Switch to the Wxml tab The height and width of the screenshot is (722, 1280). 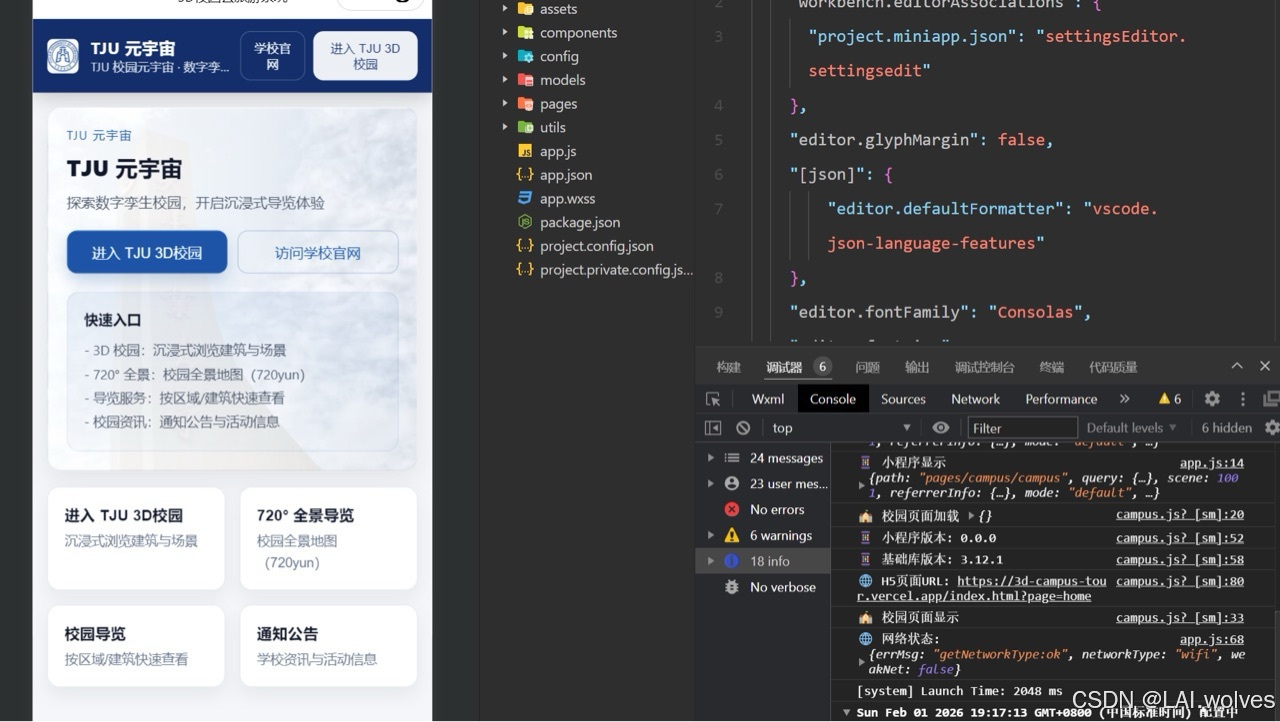pos(768,399)
